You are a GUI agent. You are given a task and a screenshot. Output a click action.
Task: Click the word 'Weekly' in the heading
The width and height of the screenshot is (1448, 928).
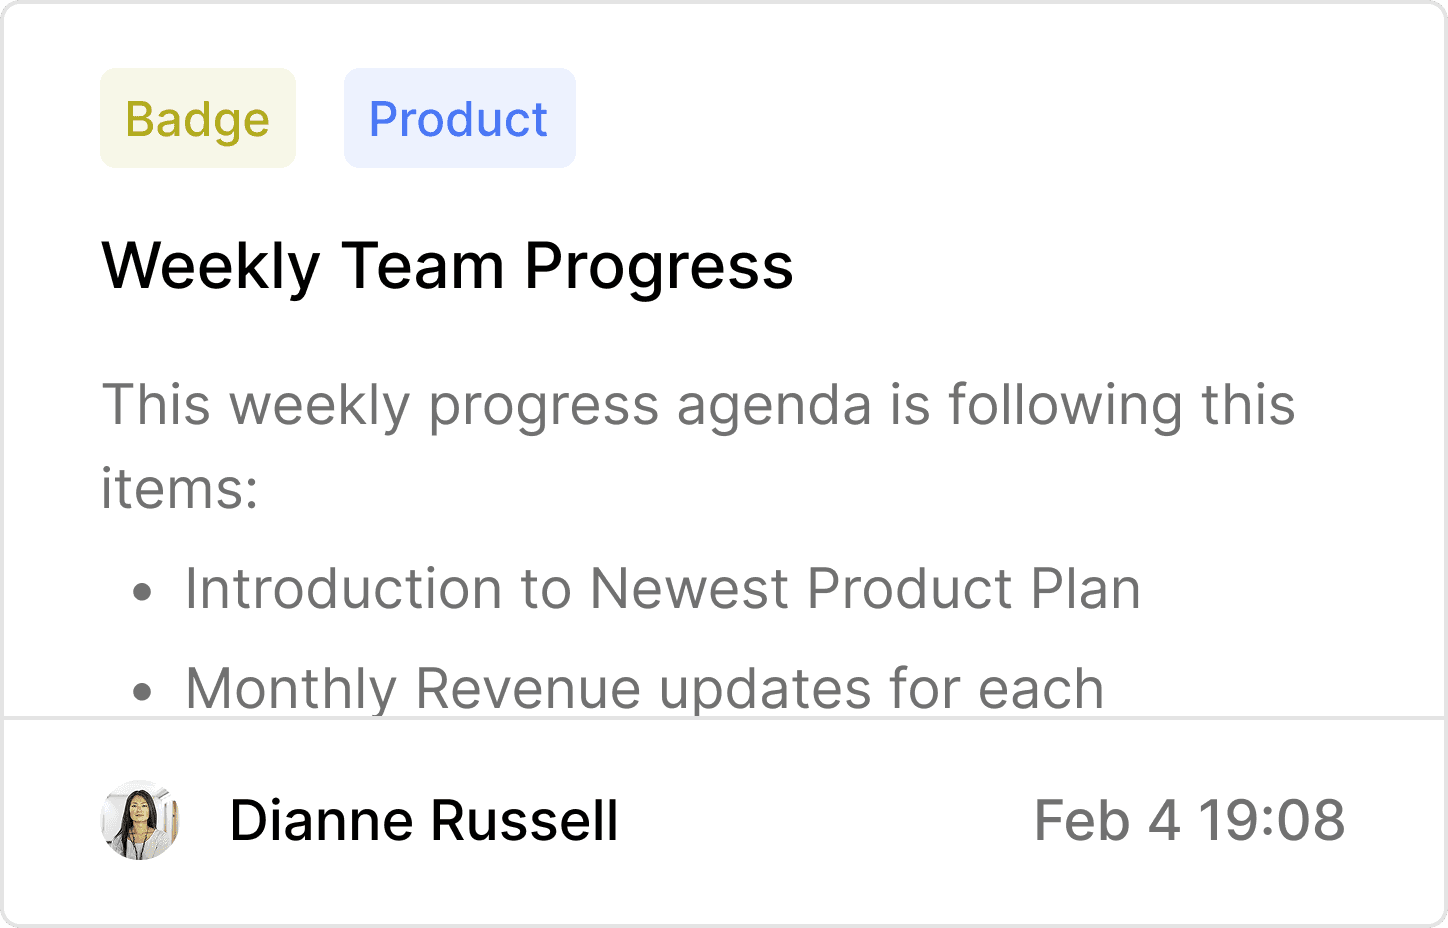(x=211, y=268)
